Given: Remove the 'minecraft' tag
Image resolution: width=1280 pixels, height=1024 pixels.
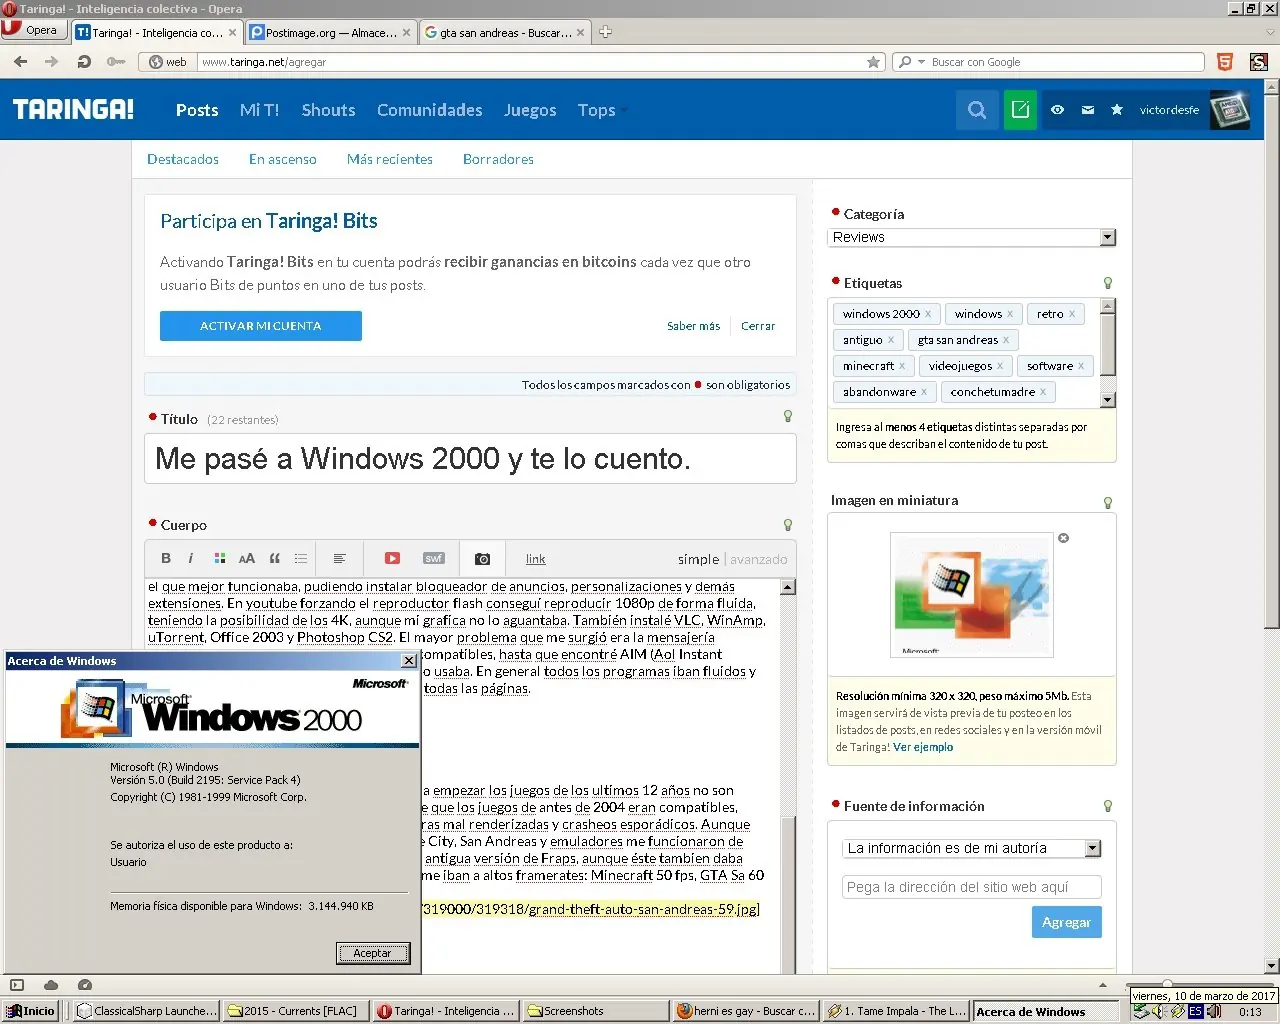Looking at the screenshot, I should coord(902,366).
